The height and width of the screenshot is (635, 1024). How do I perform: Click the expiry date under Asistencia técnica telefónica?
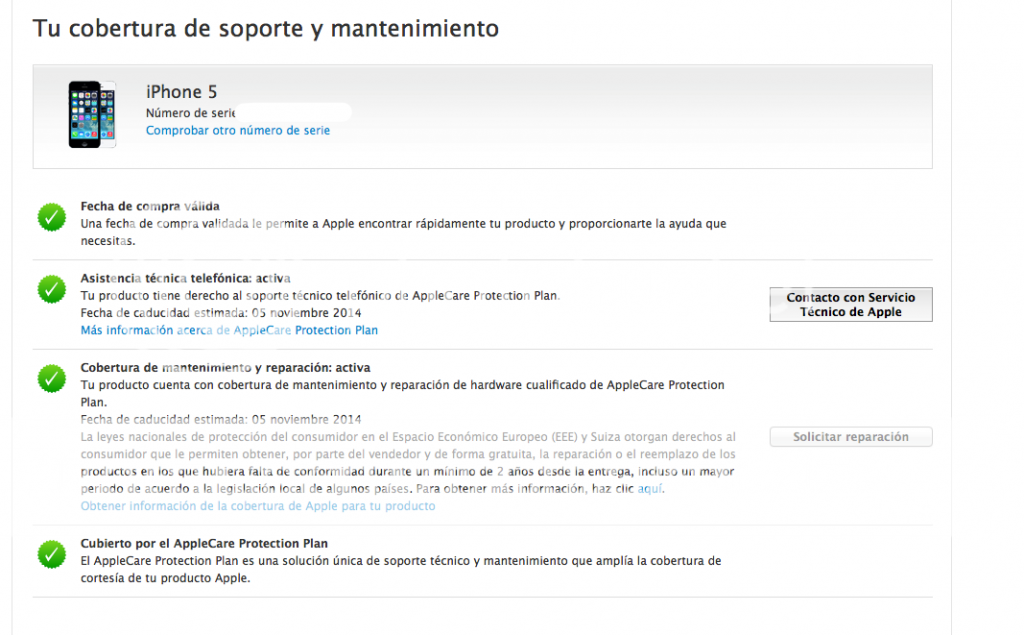[221, 312]
